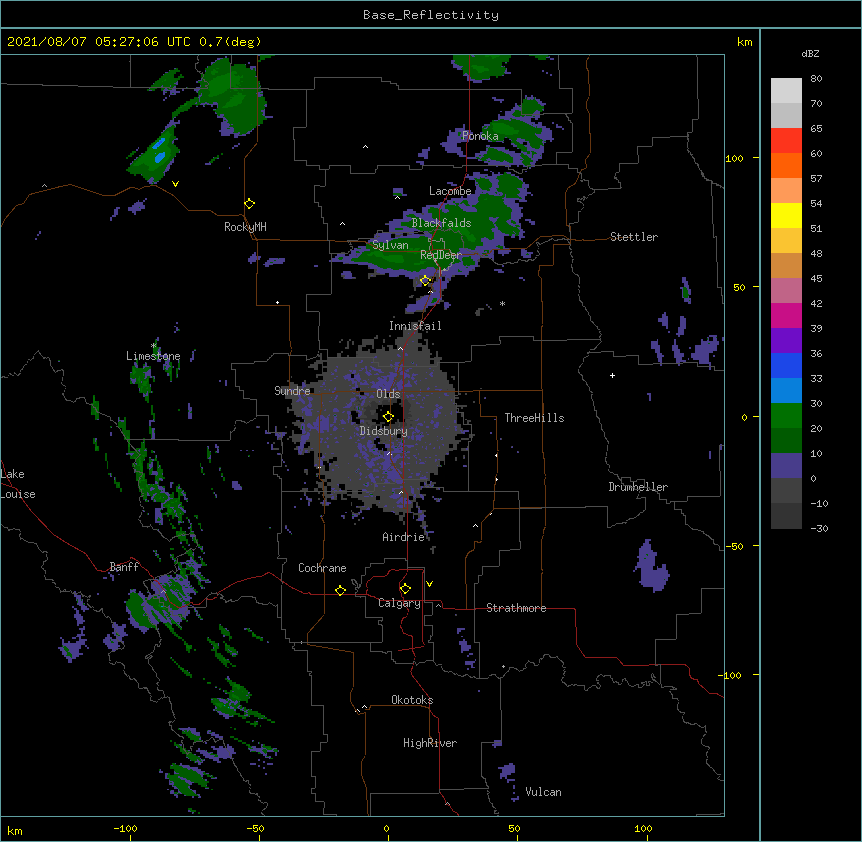Click the Innisfail town label

pos(415,326)
